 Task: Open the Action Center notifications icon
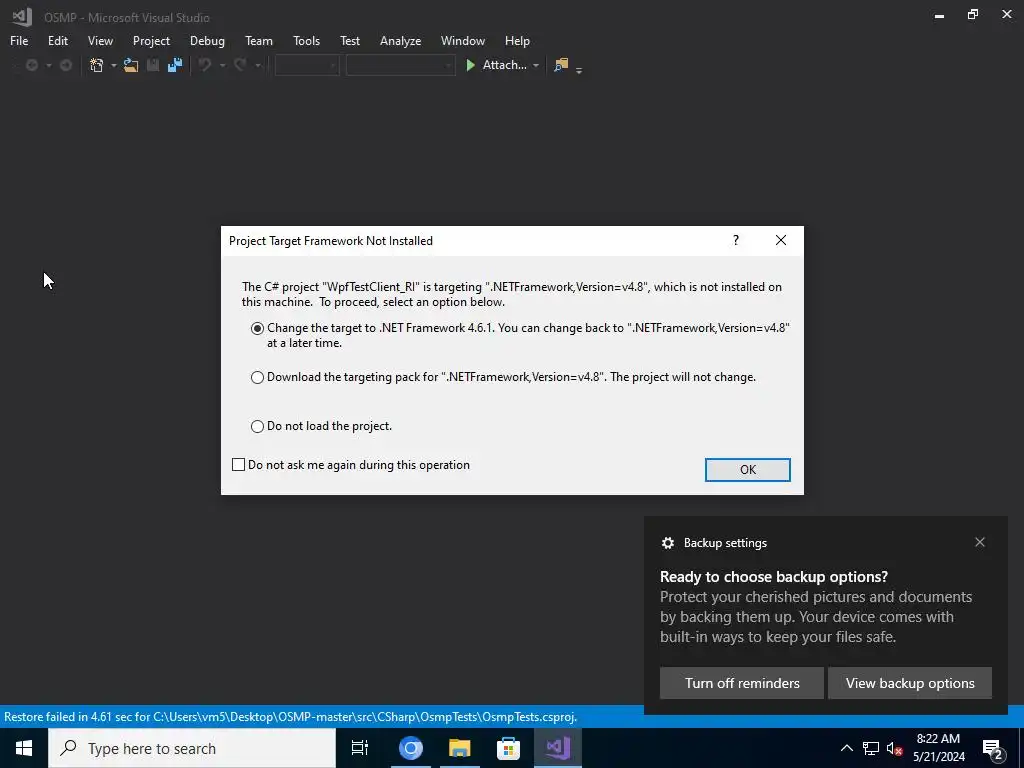[993, 749]
